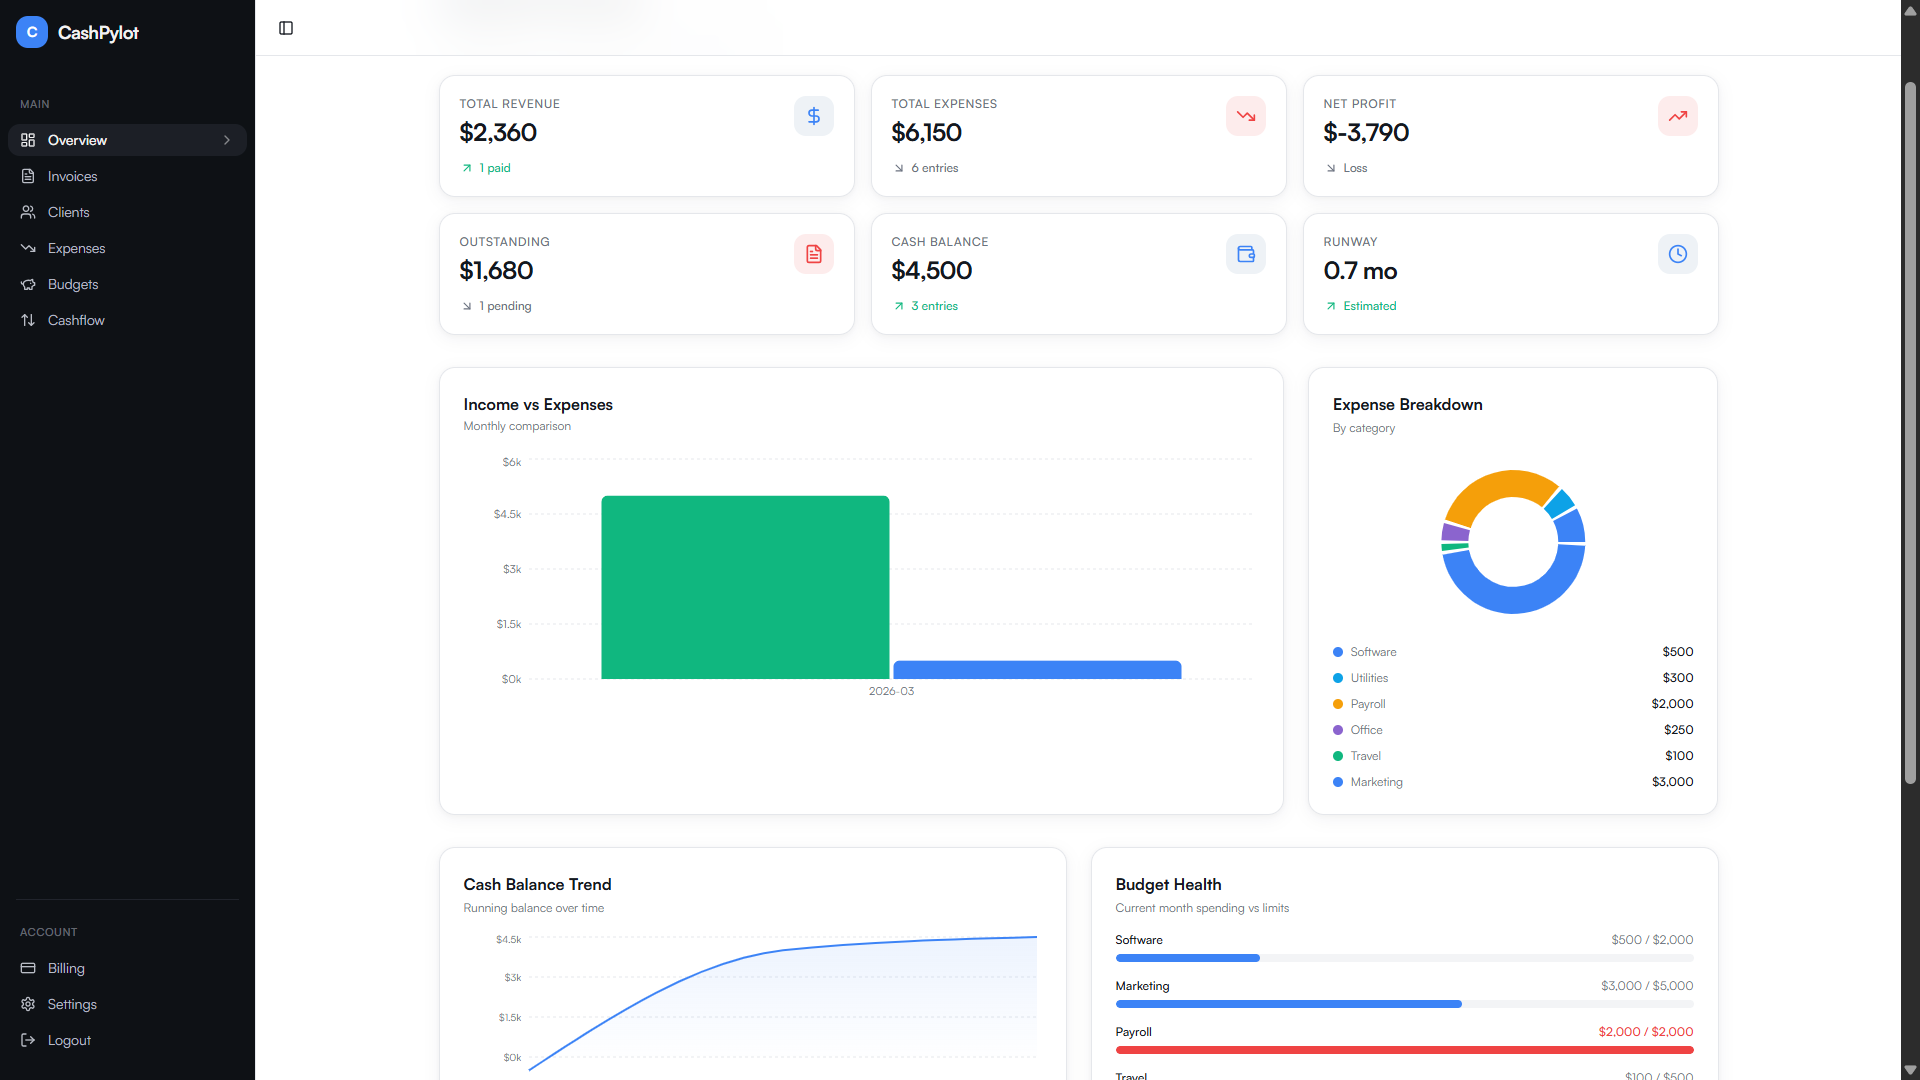Toggle the Marketing item in Expense Breakdown legend

pos(1375,782)
